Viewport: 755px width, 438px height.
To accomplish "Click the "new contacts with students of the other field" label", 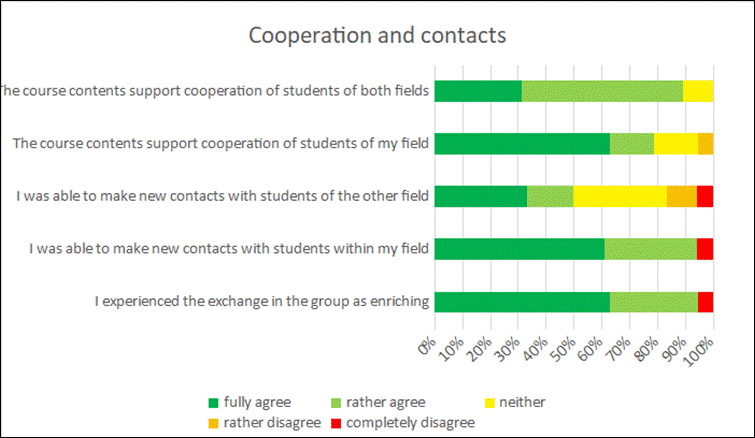I will coord(223,196).
